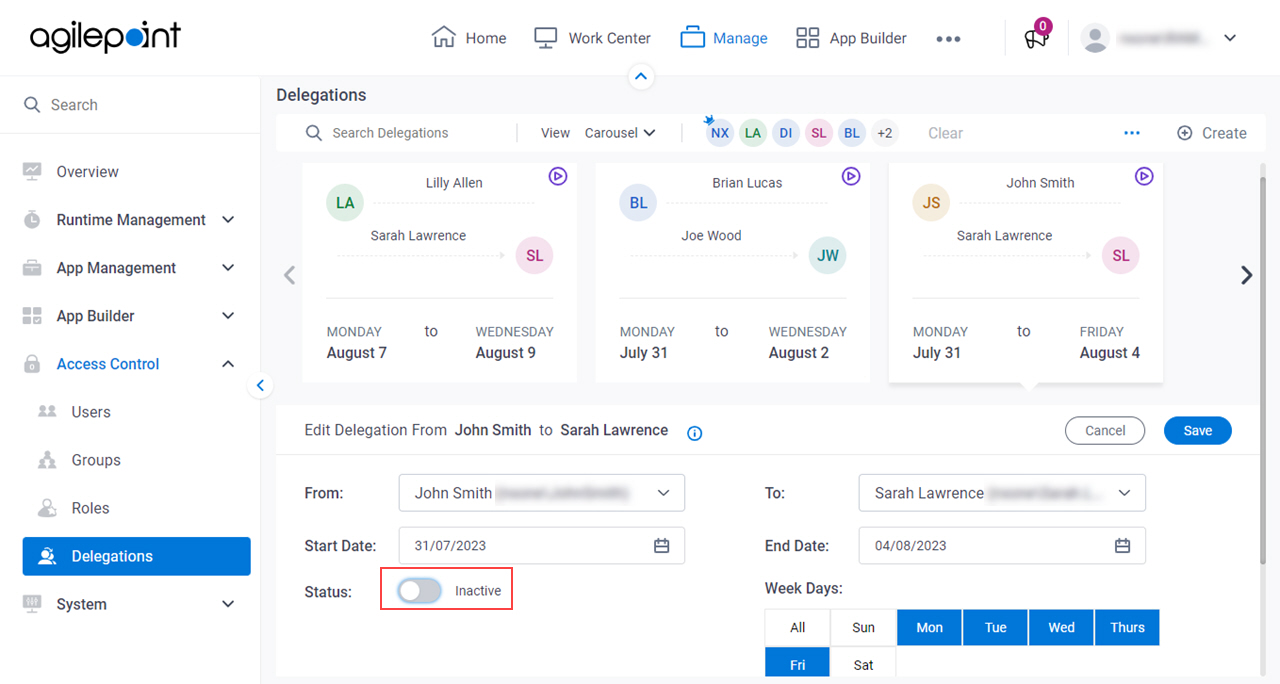This screenshot has height=684, width=1280.
Task: Toggle Fri week day
Action: (797, 664)
